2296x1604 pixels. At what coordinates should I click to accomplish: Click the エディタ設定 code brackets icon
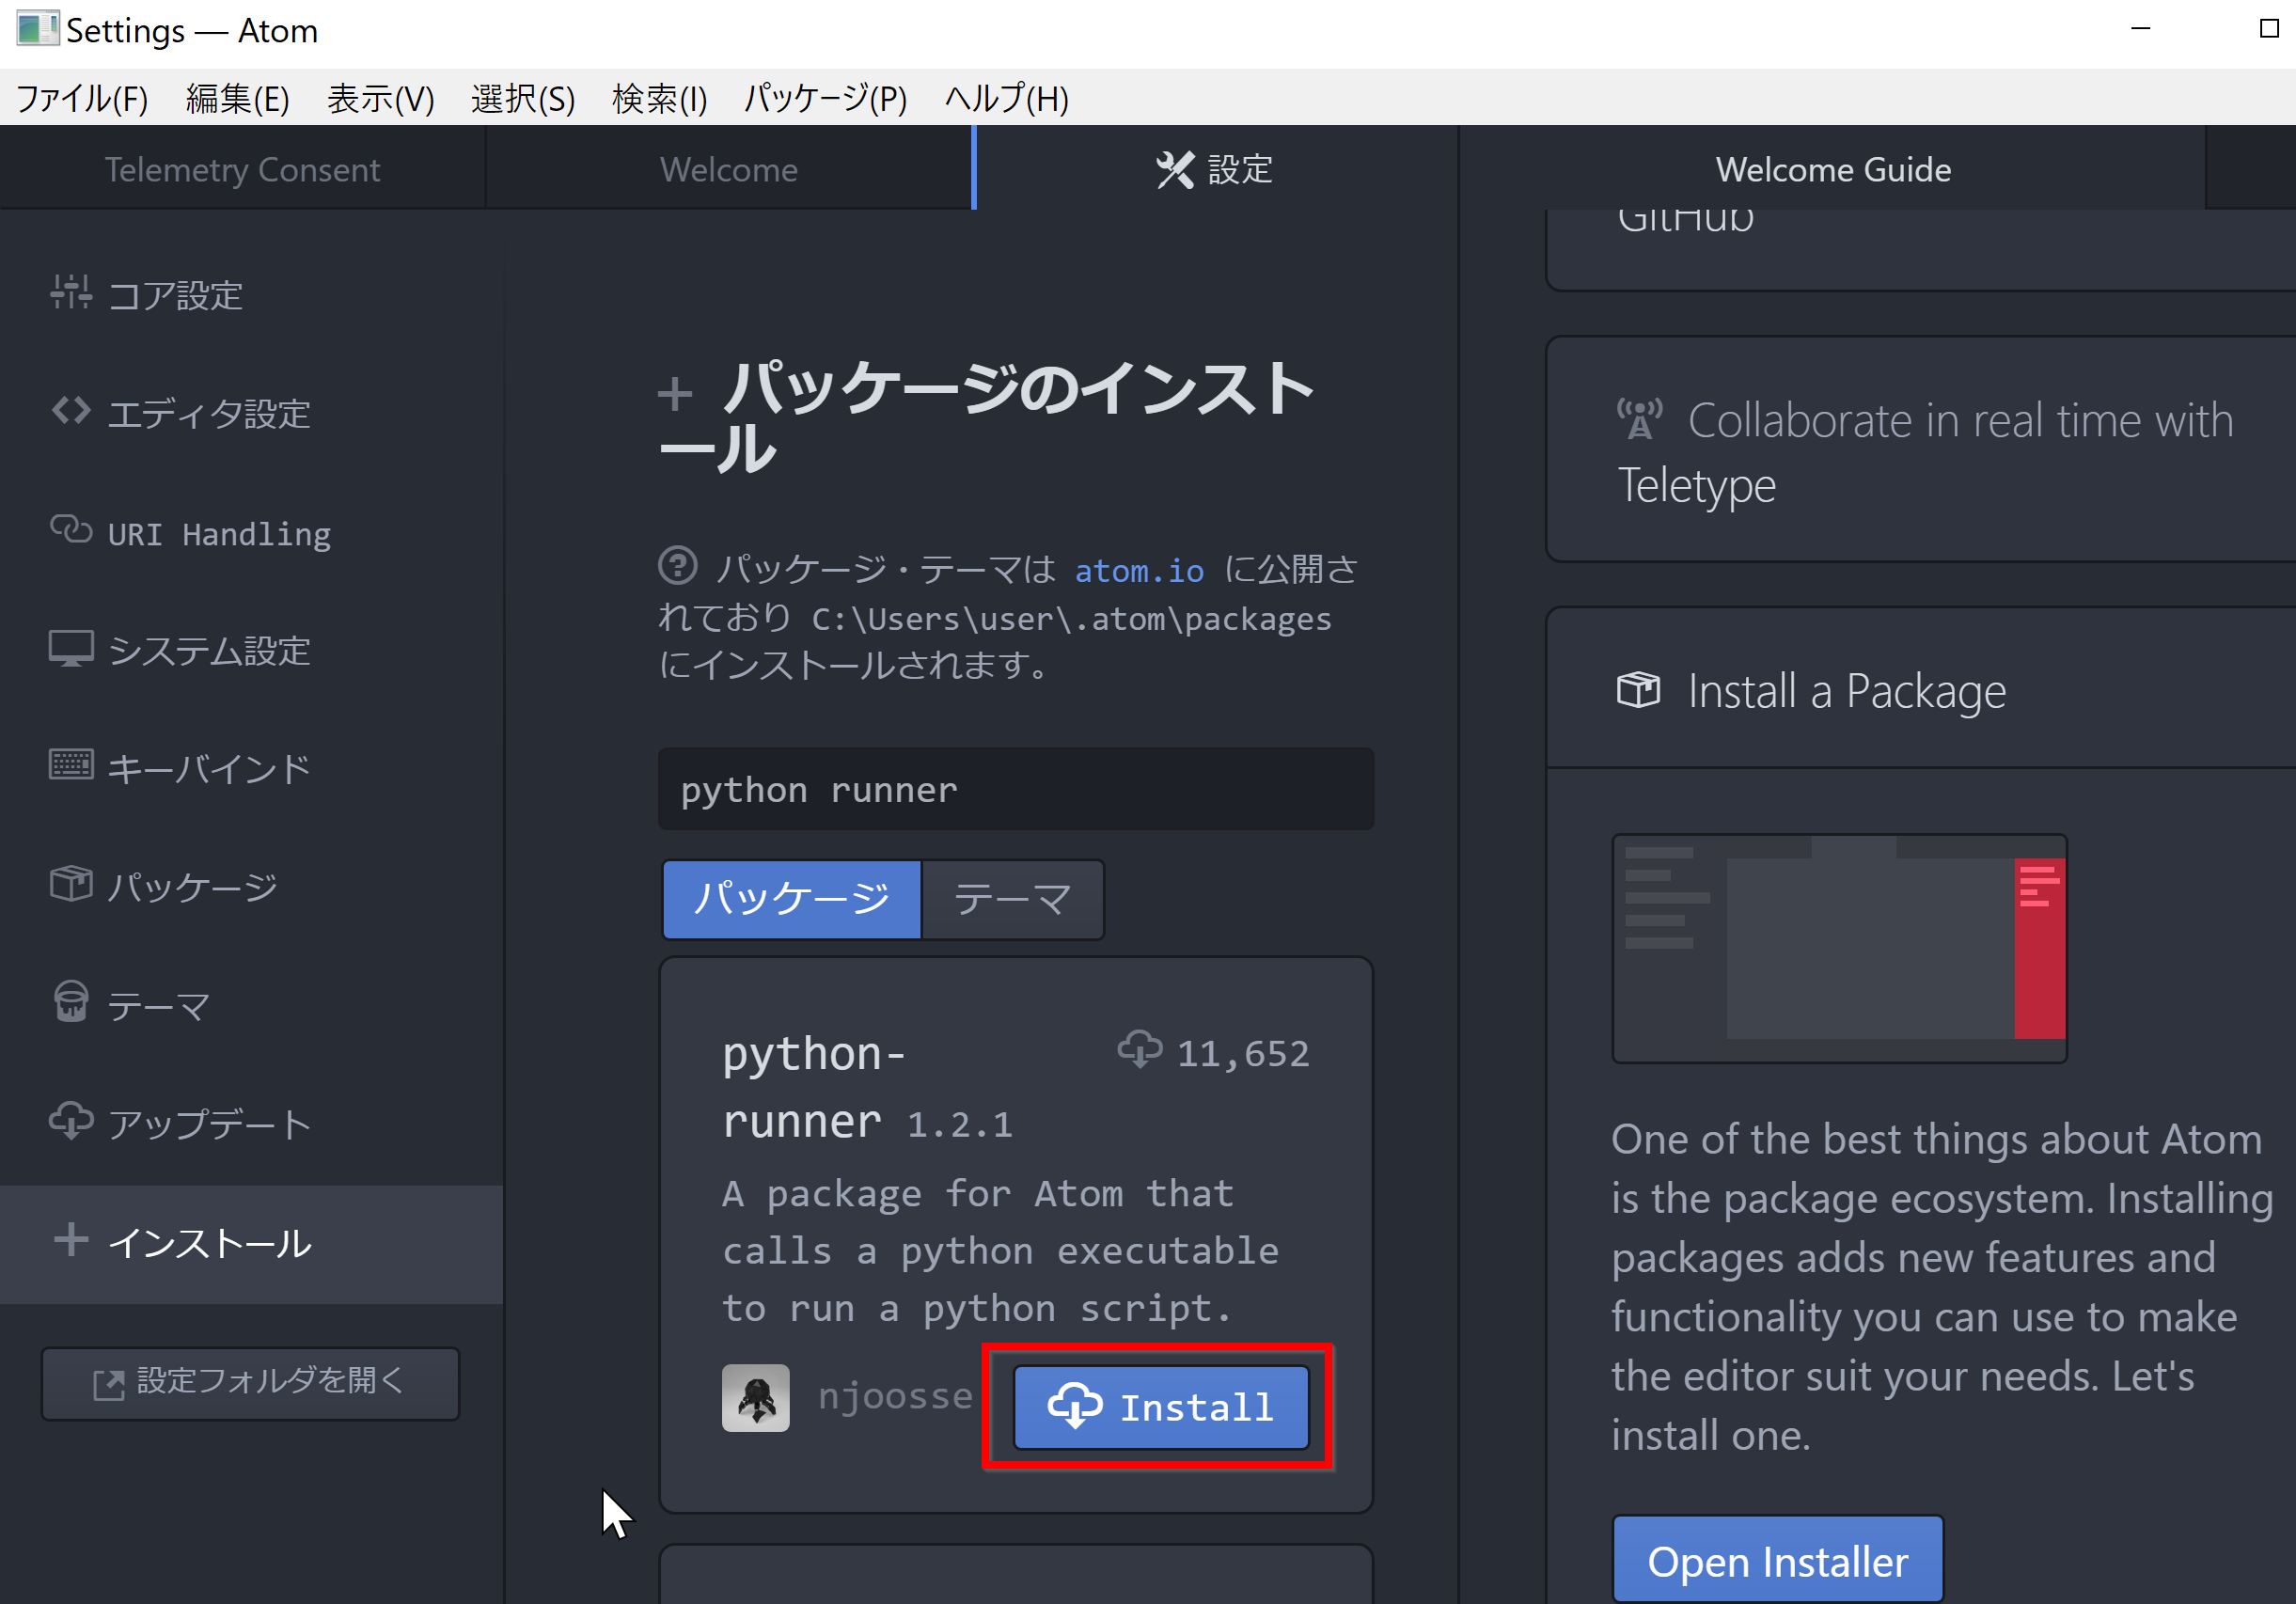pos(71,411)
